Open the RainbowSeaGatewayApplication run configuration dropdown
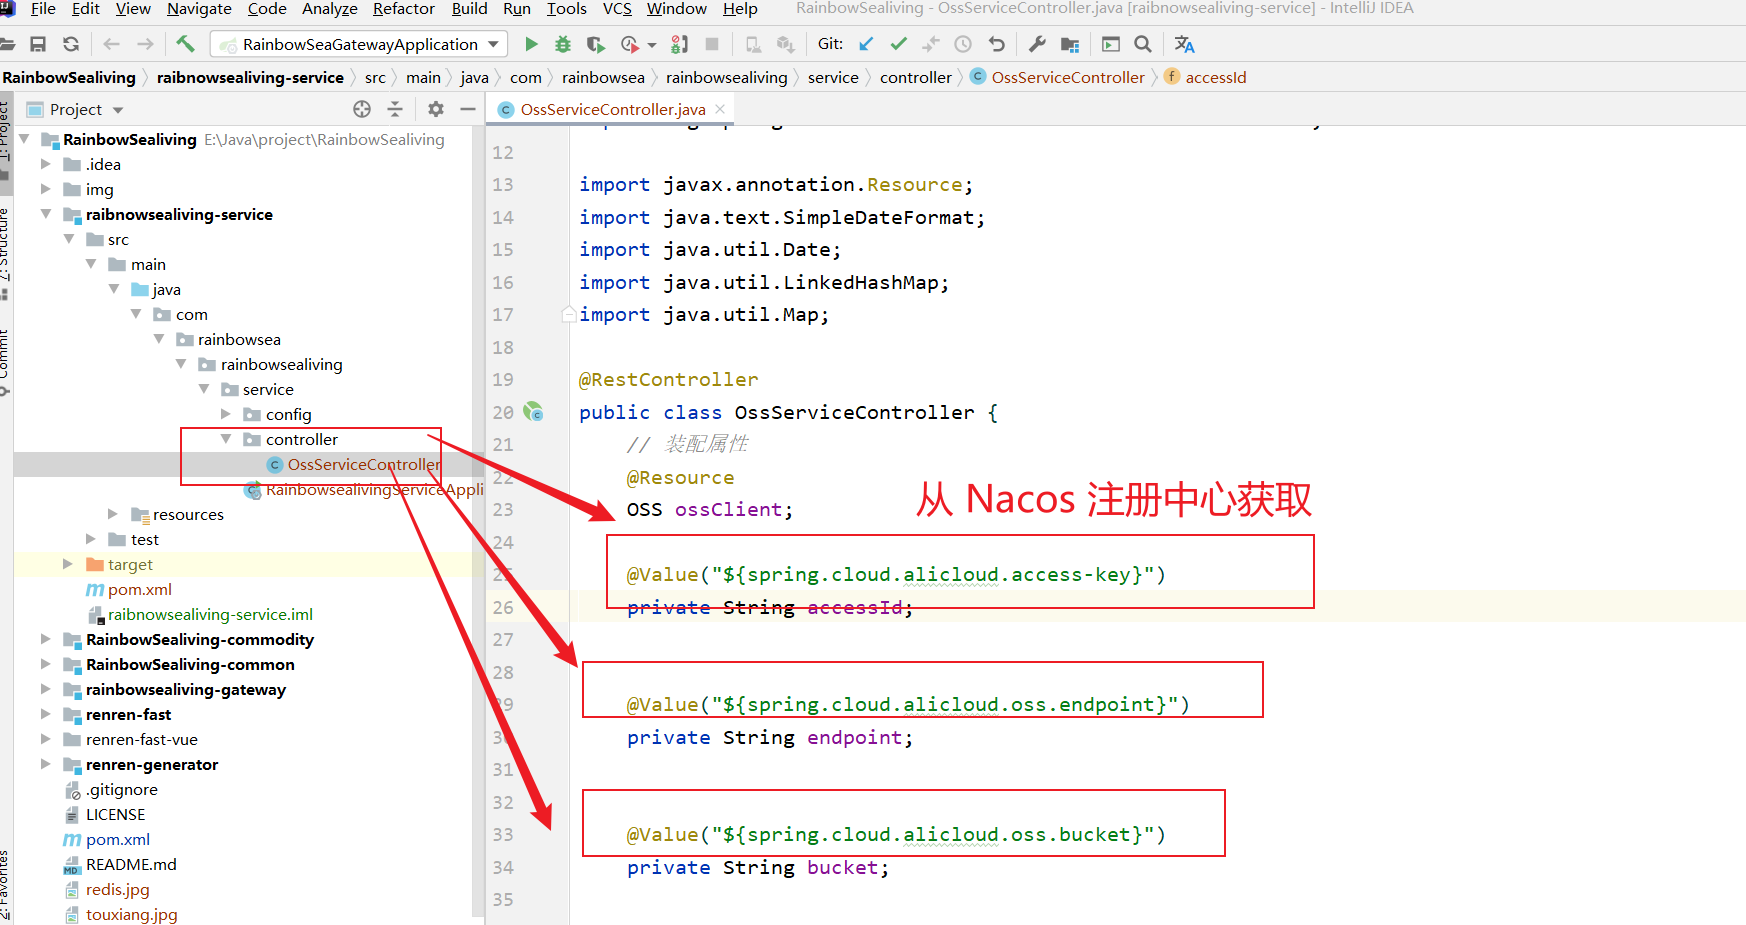 pos(359,44)
